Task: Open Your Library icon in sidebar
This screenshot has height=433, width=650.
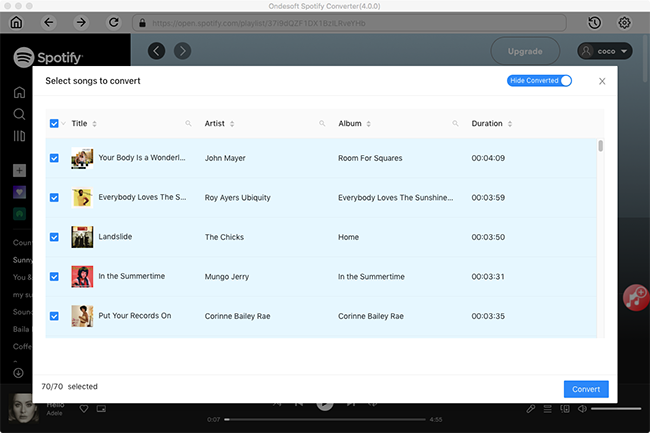Action: 19,136
